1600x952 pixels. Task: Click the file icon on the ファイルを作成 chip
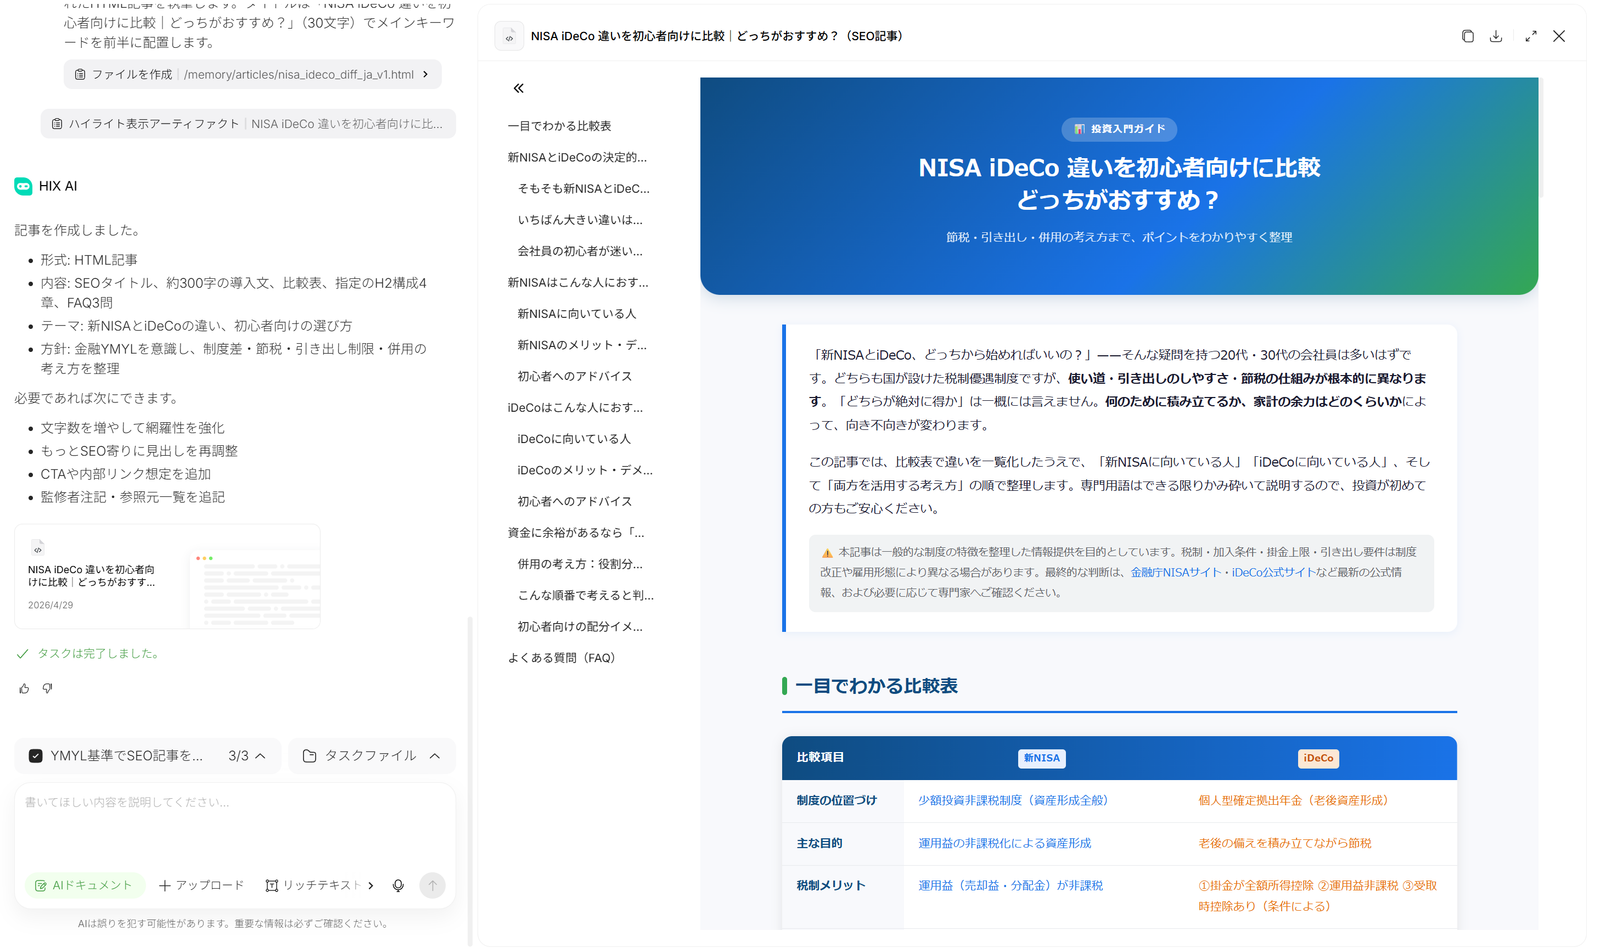pos(80,74)
